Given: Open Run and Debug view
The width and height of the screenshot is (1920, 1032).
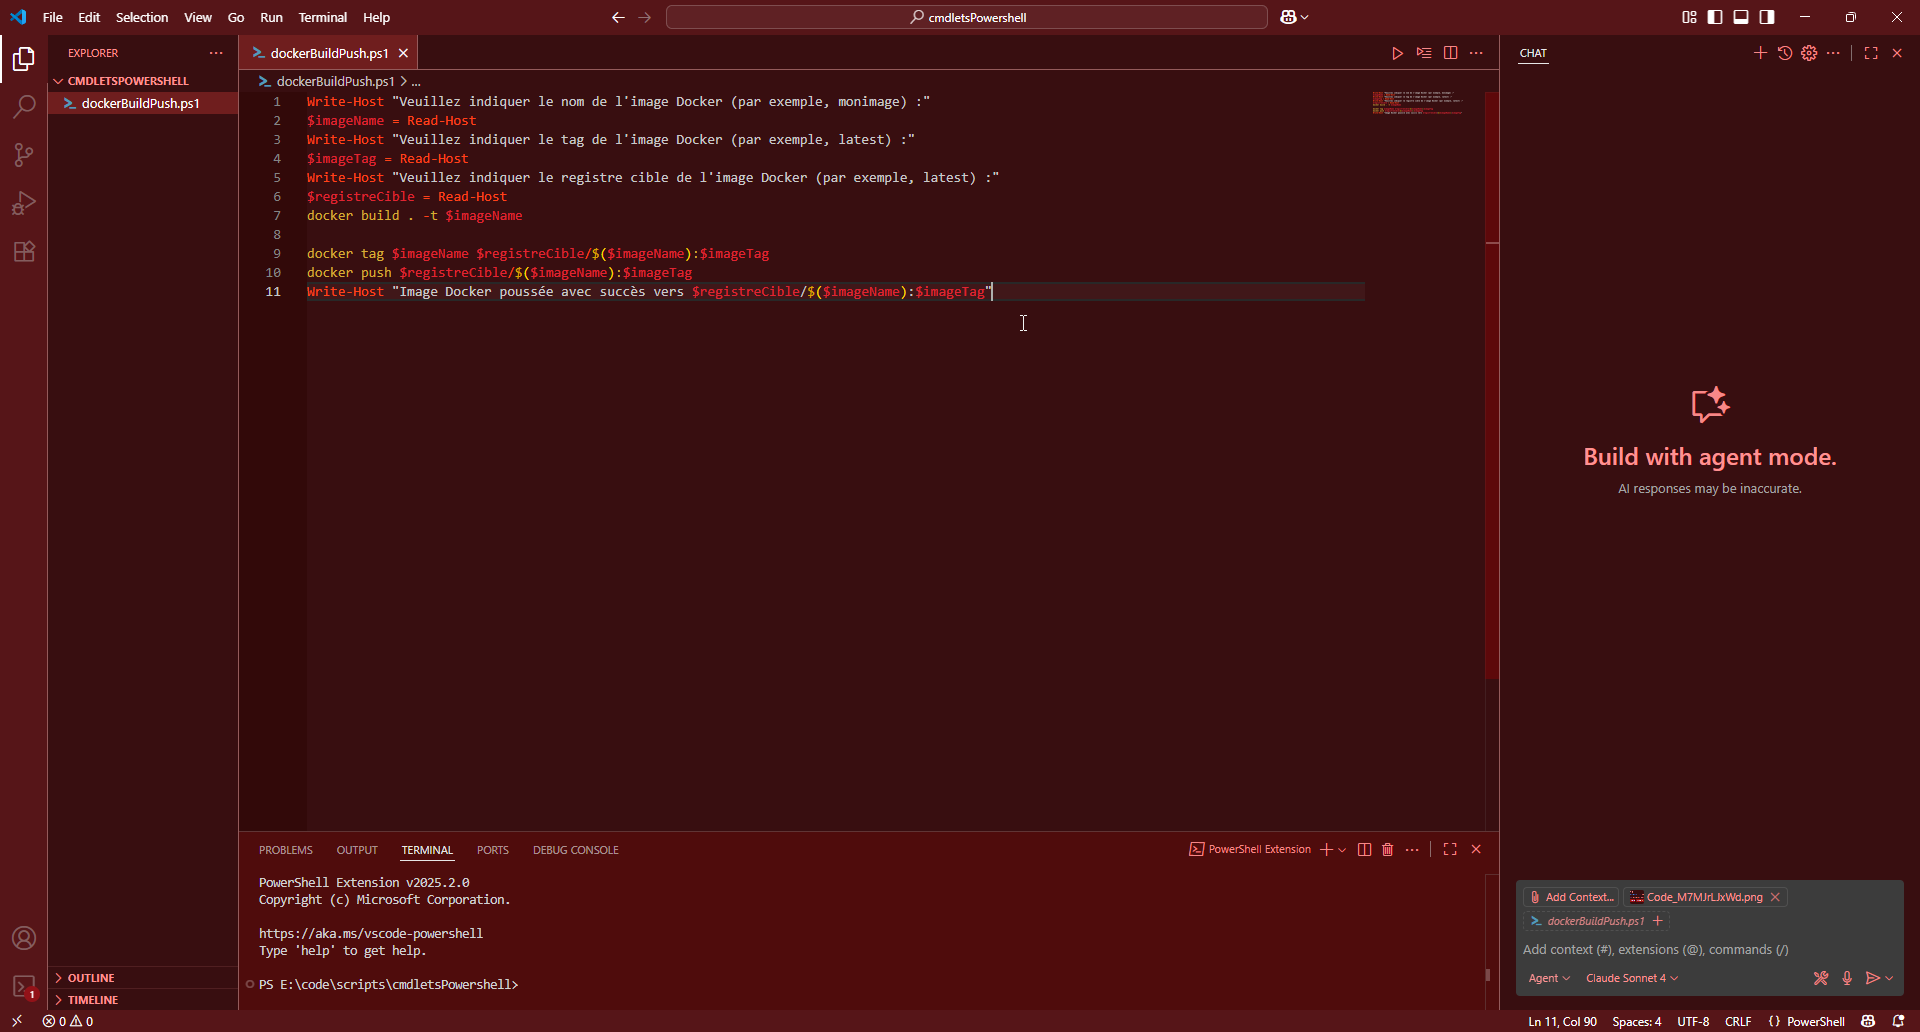Looking at the screenshot, I should click(x=24, y=204).
